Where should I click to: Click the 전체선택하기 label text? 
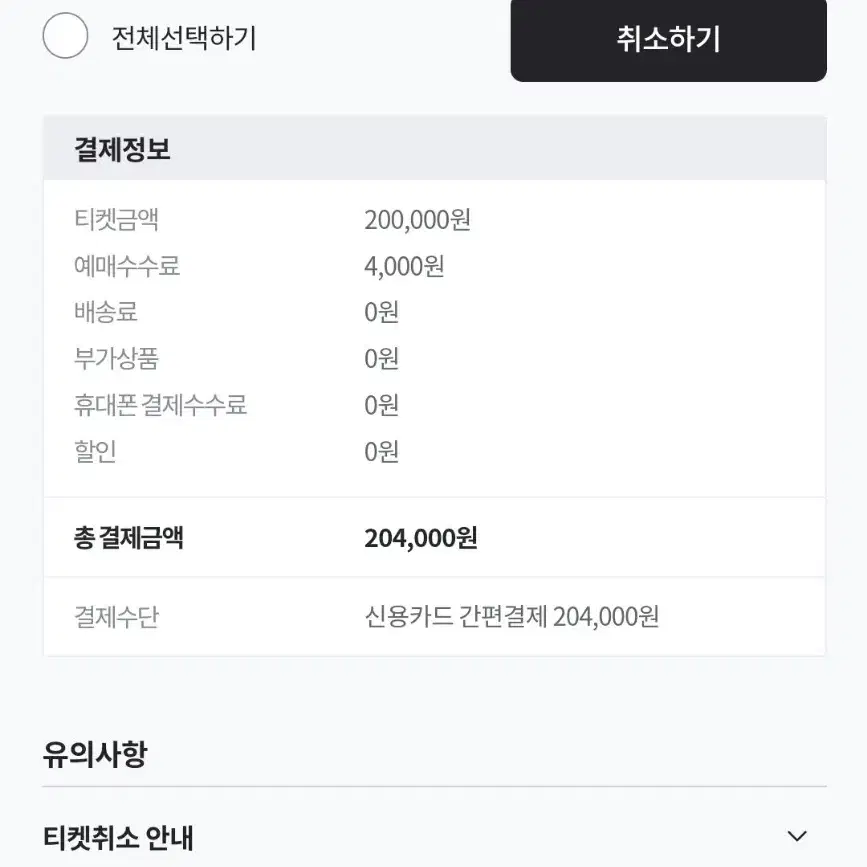[x=184, y=38]
